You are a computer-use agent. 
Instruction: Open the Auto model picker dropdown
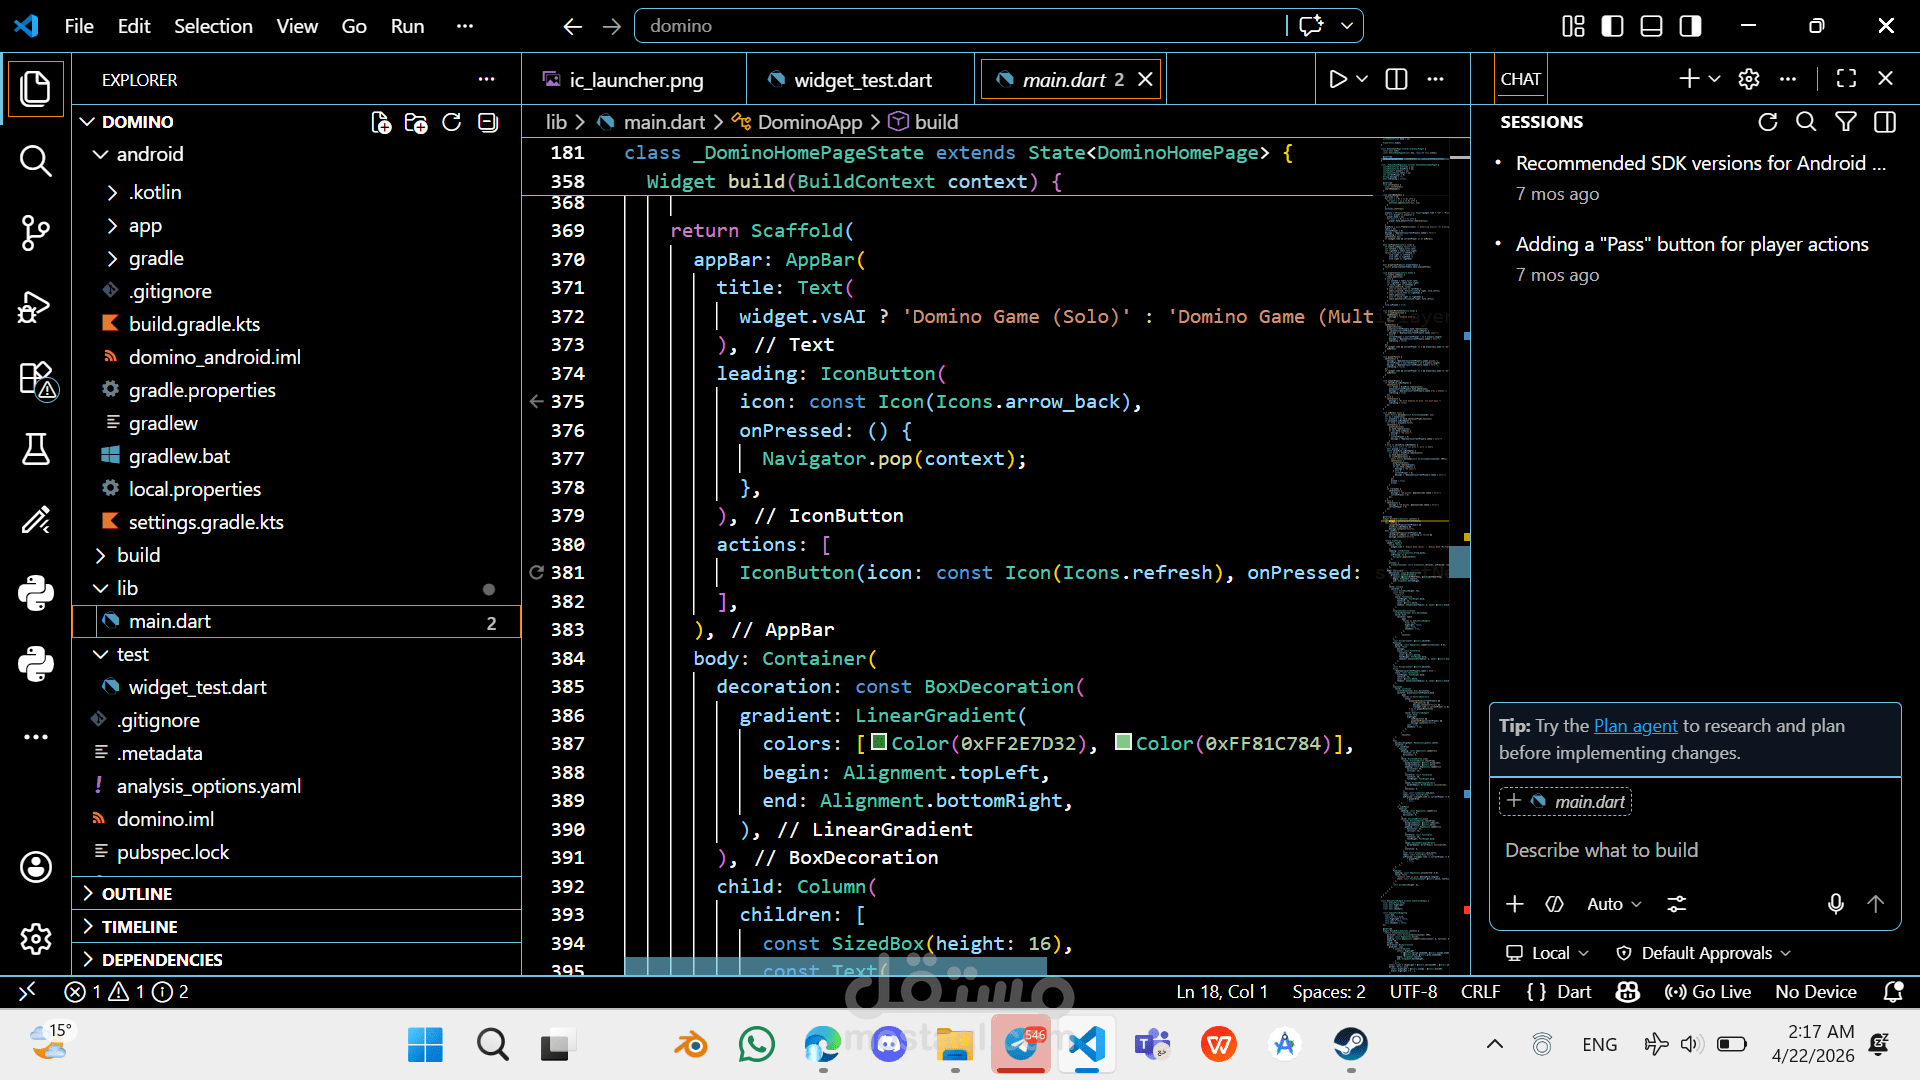point(1614,904)
